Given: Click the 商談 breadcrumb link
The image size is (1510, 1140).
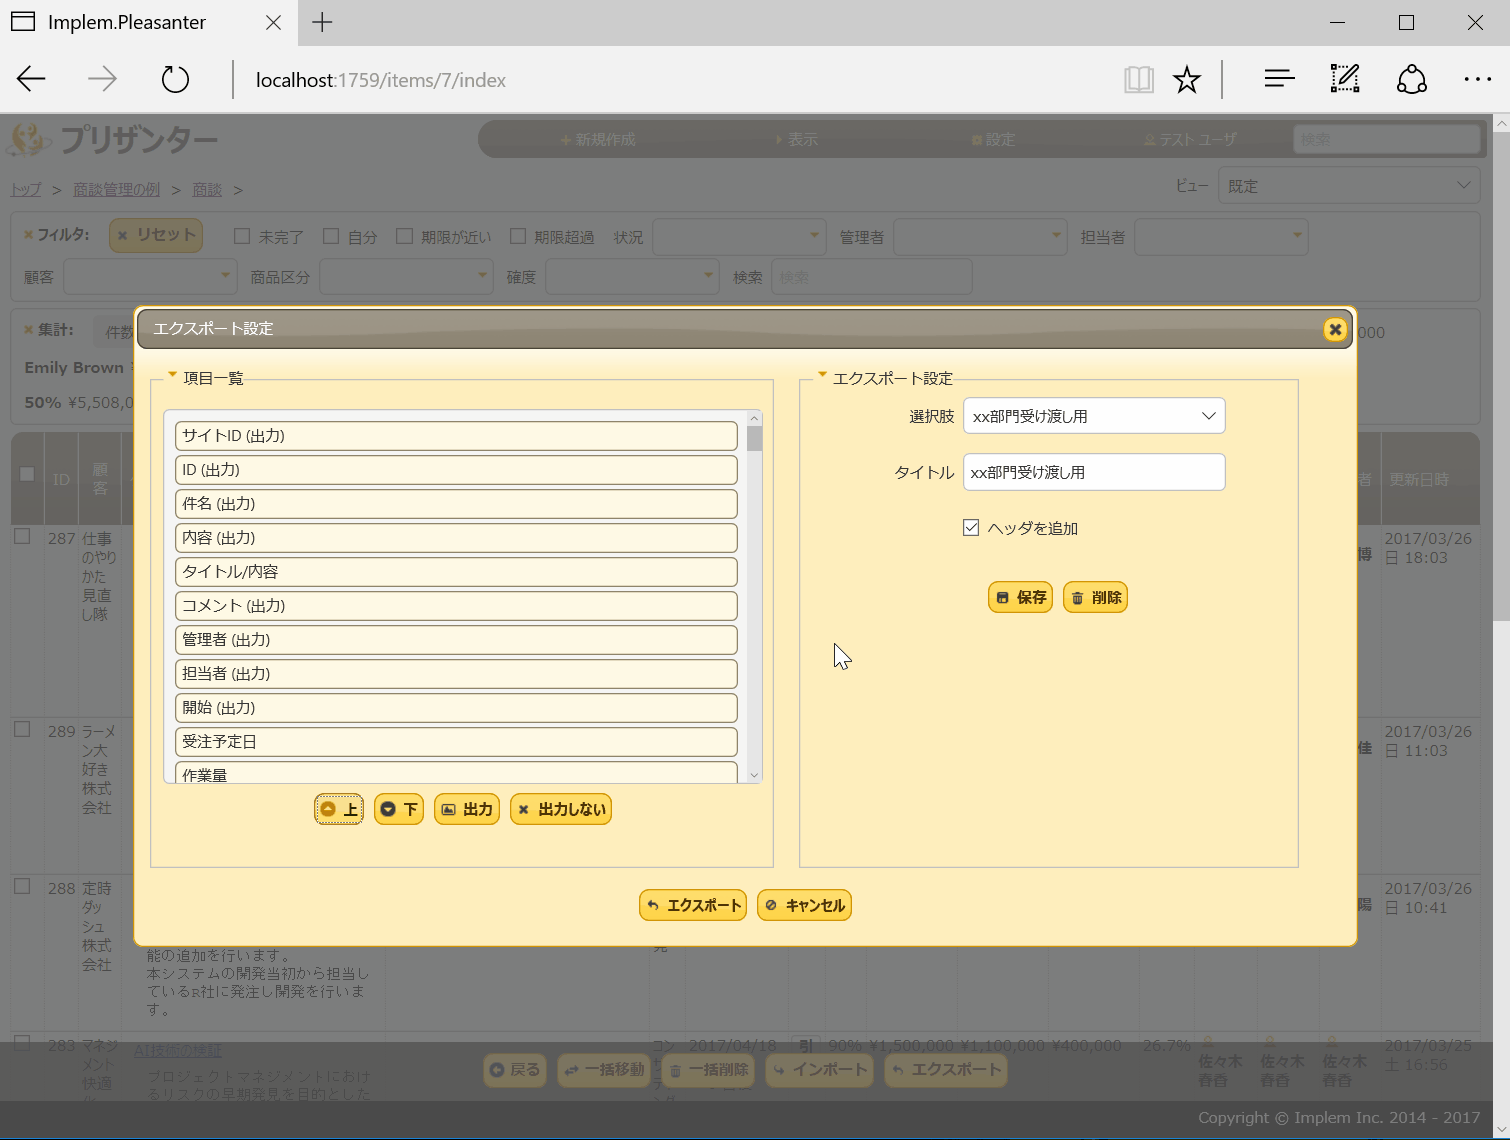Looking at the screenshot, I should [207, 189].
